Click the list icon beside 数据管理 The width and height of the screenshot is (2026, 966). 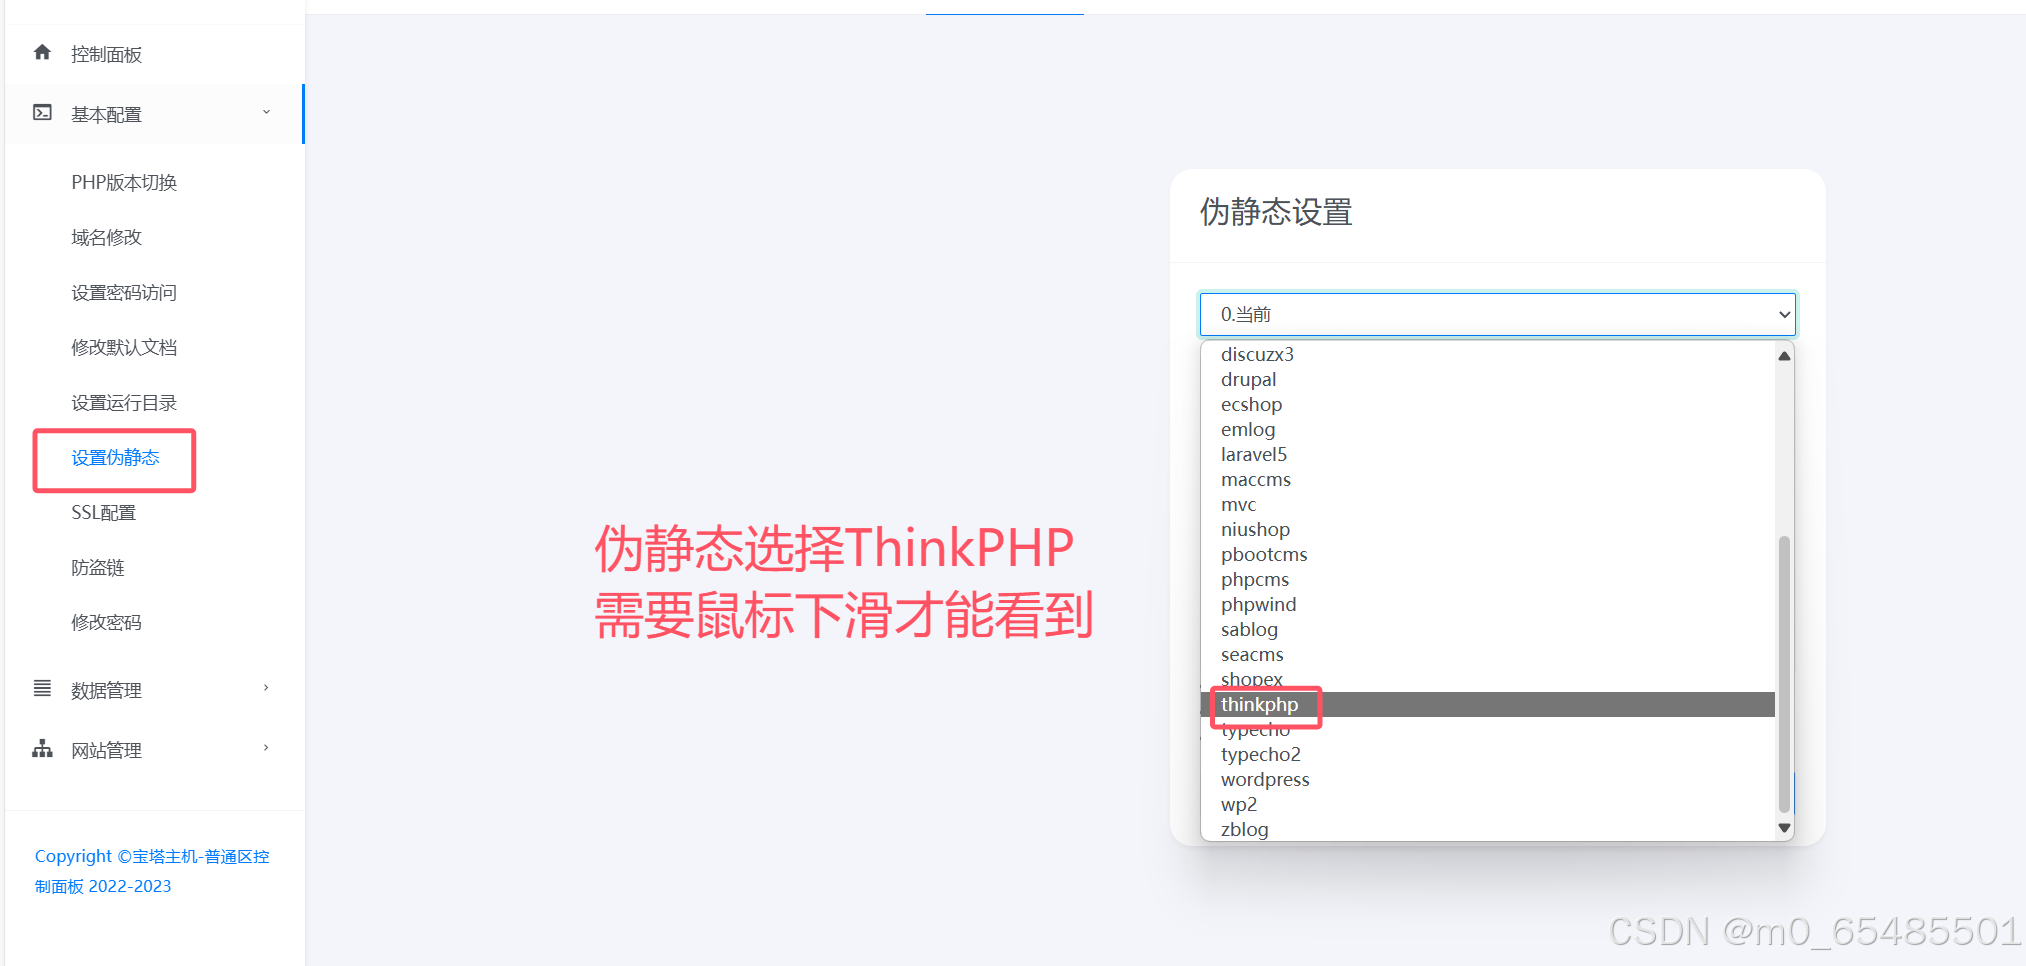[x=42, y=688]
